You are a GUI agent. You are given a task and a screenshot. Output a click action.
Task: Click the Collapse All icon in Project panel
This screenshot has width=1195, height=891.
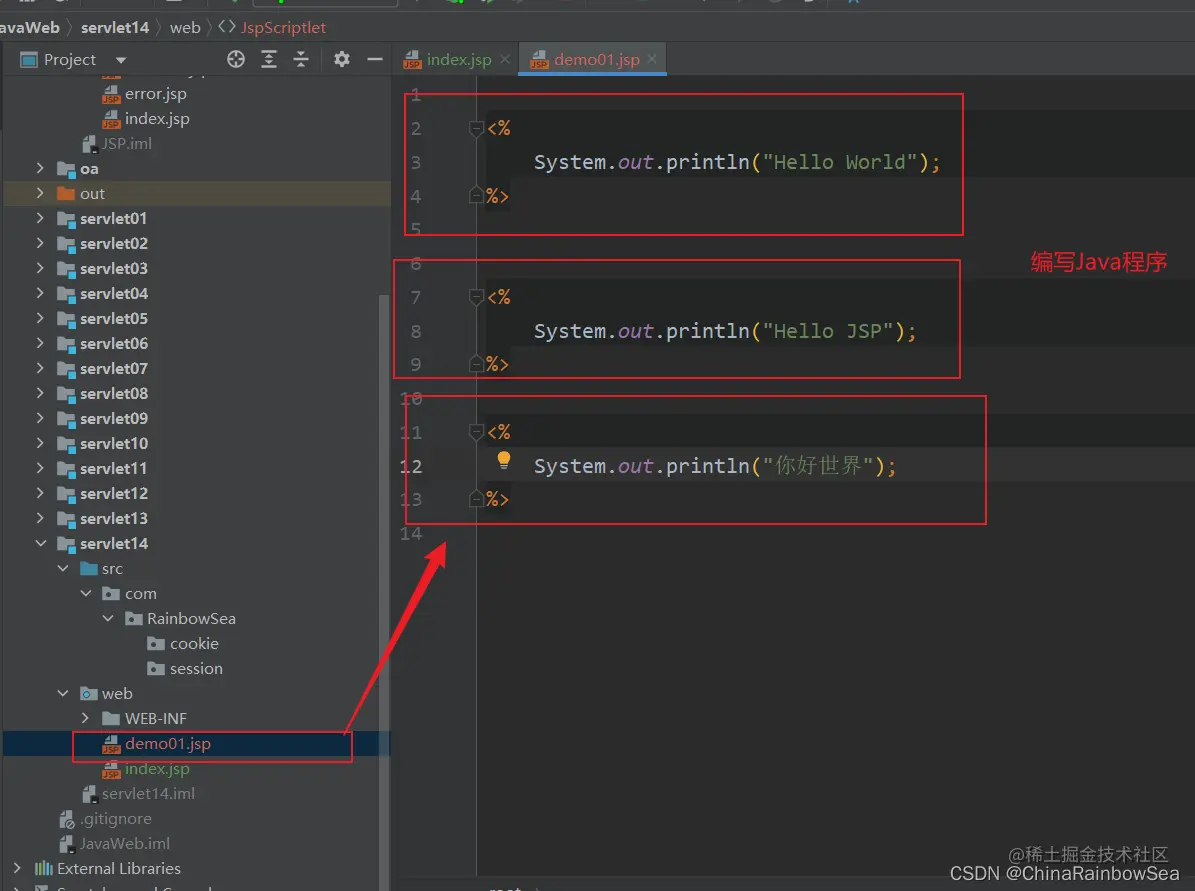pyautogui.click(x=301, y=59)
